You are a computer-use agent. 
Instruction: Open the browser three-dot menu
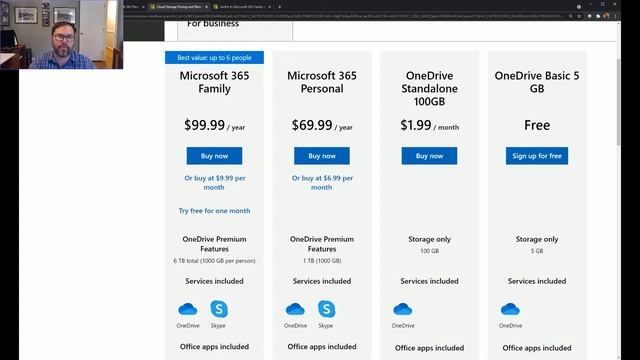pyautogui.click(x=615, y=16)
